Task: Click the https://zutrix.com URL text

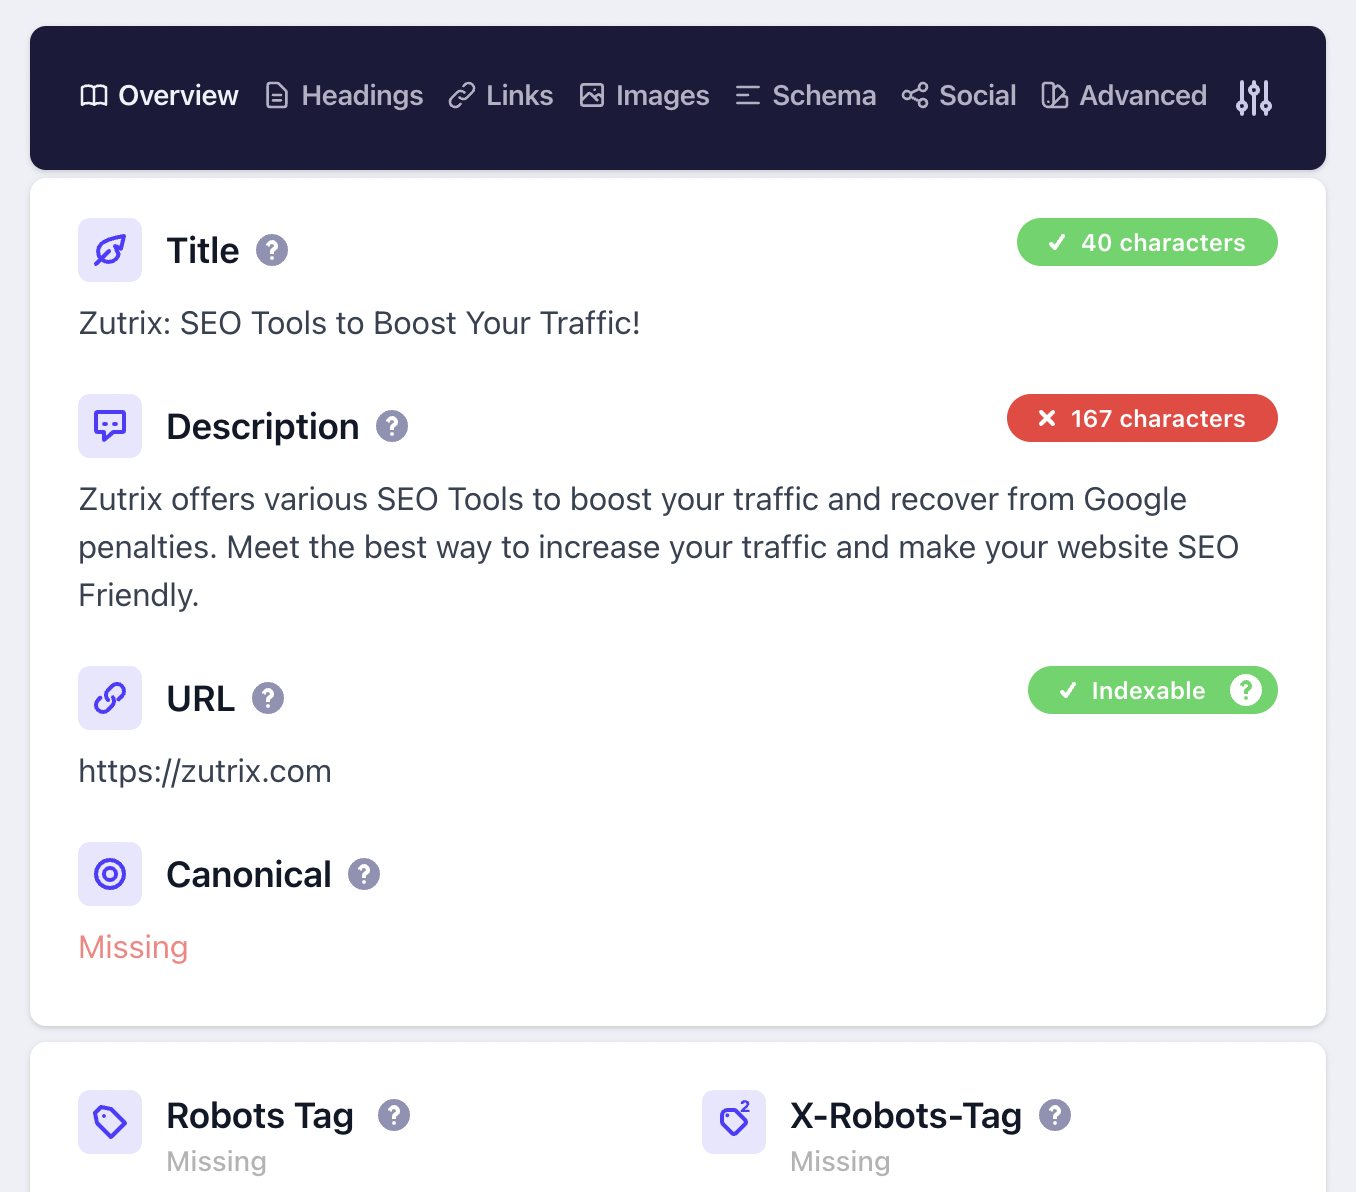Action: click(205, 771)
